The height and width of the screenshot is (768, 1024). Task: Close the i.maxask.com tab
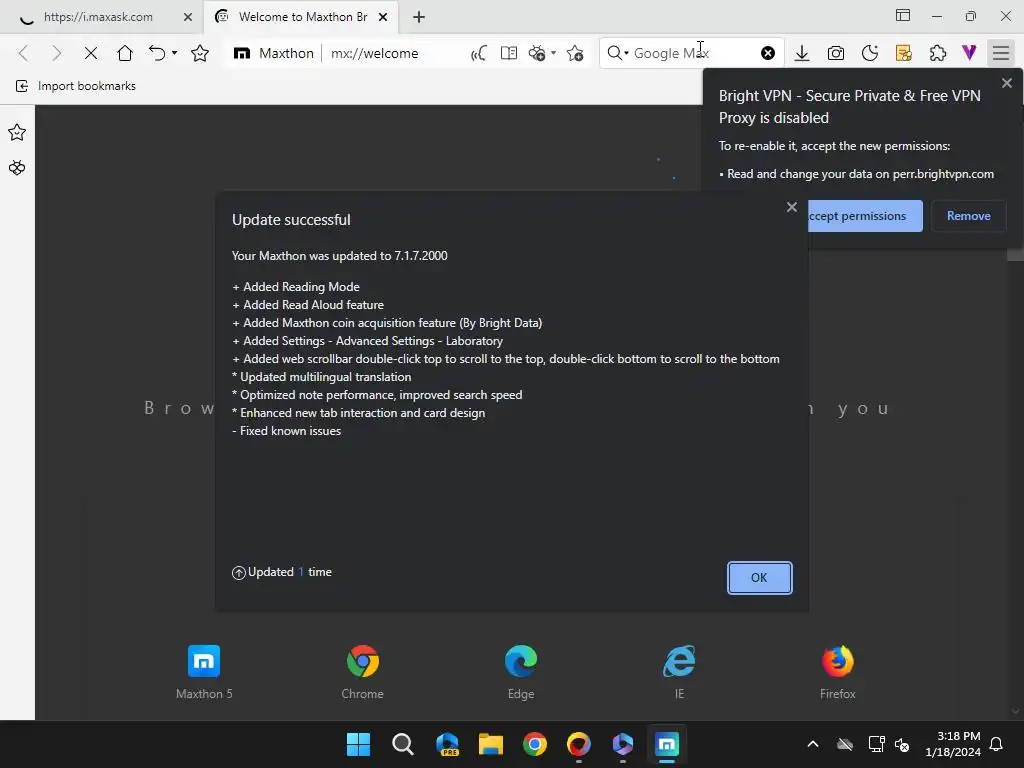click(x=188, y=17)
